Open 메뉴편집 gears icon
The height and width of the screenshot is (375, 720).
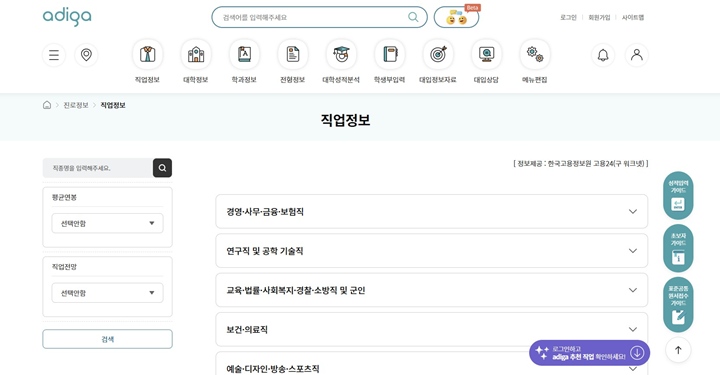(x=535, y=54)
